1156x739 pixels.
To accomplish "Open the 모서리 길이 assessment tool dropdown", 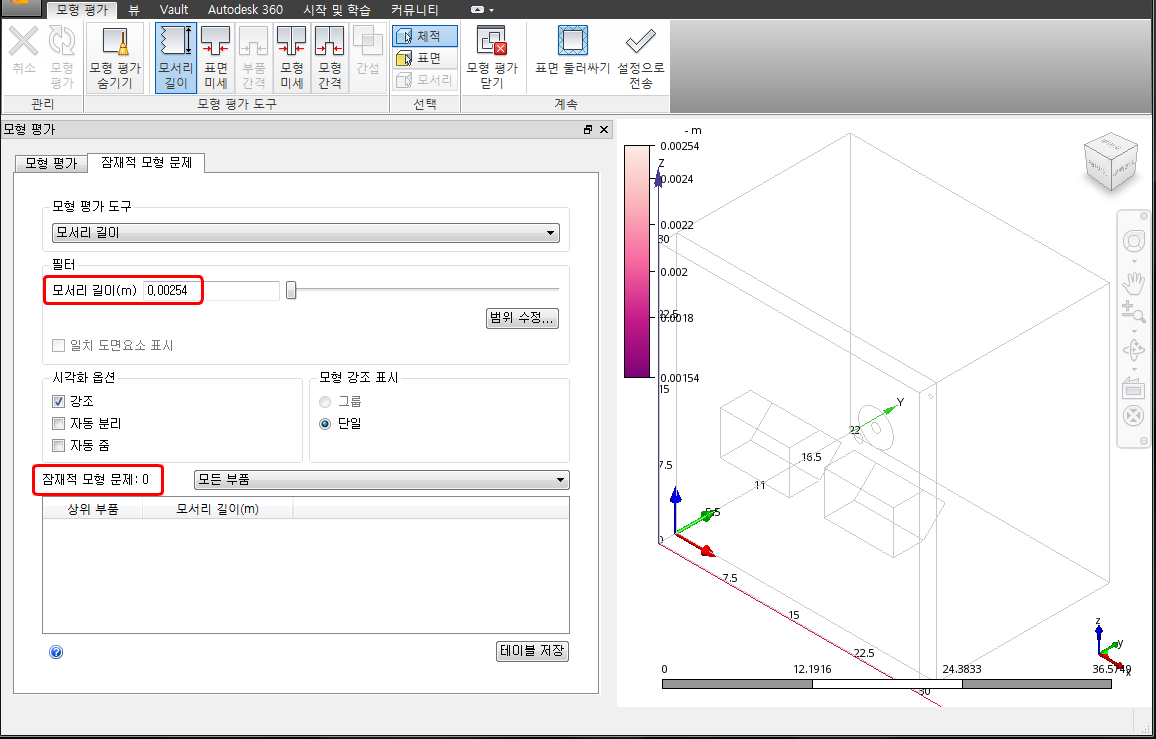I will pyautogui.click(x=305, y=233).
